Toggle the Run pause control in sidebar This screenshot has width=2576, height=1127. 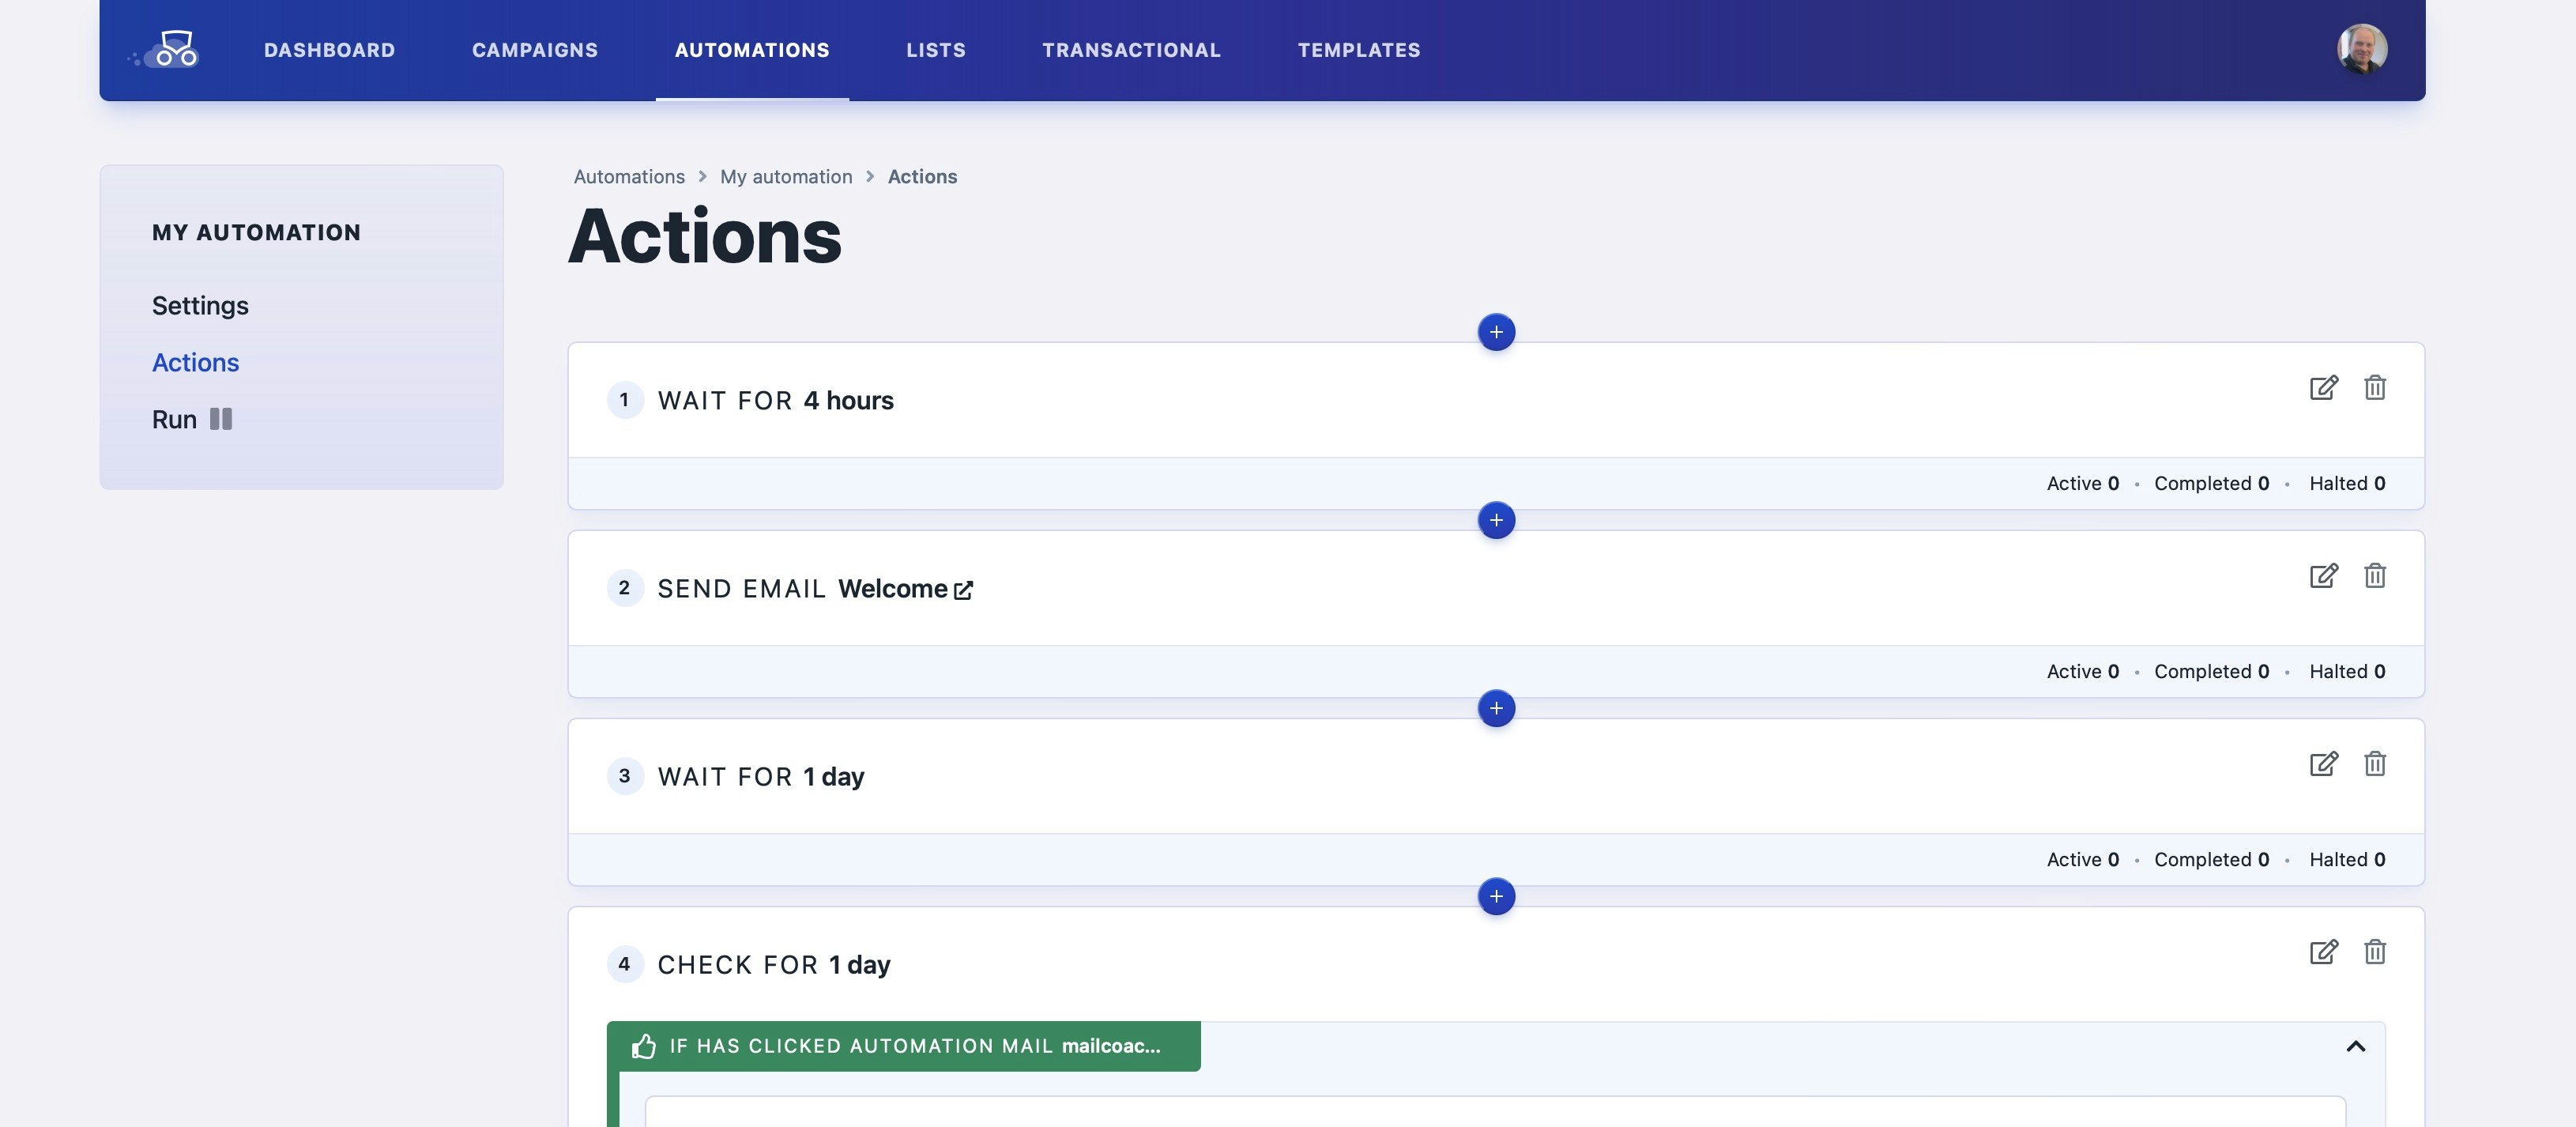(221, 419)
